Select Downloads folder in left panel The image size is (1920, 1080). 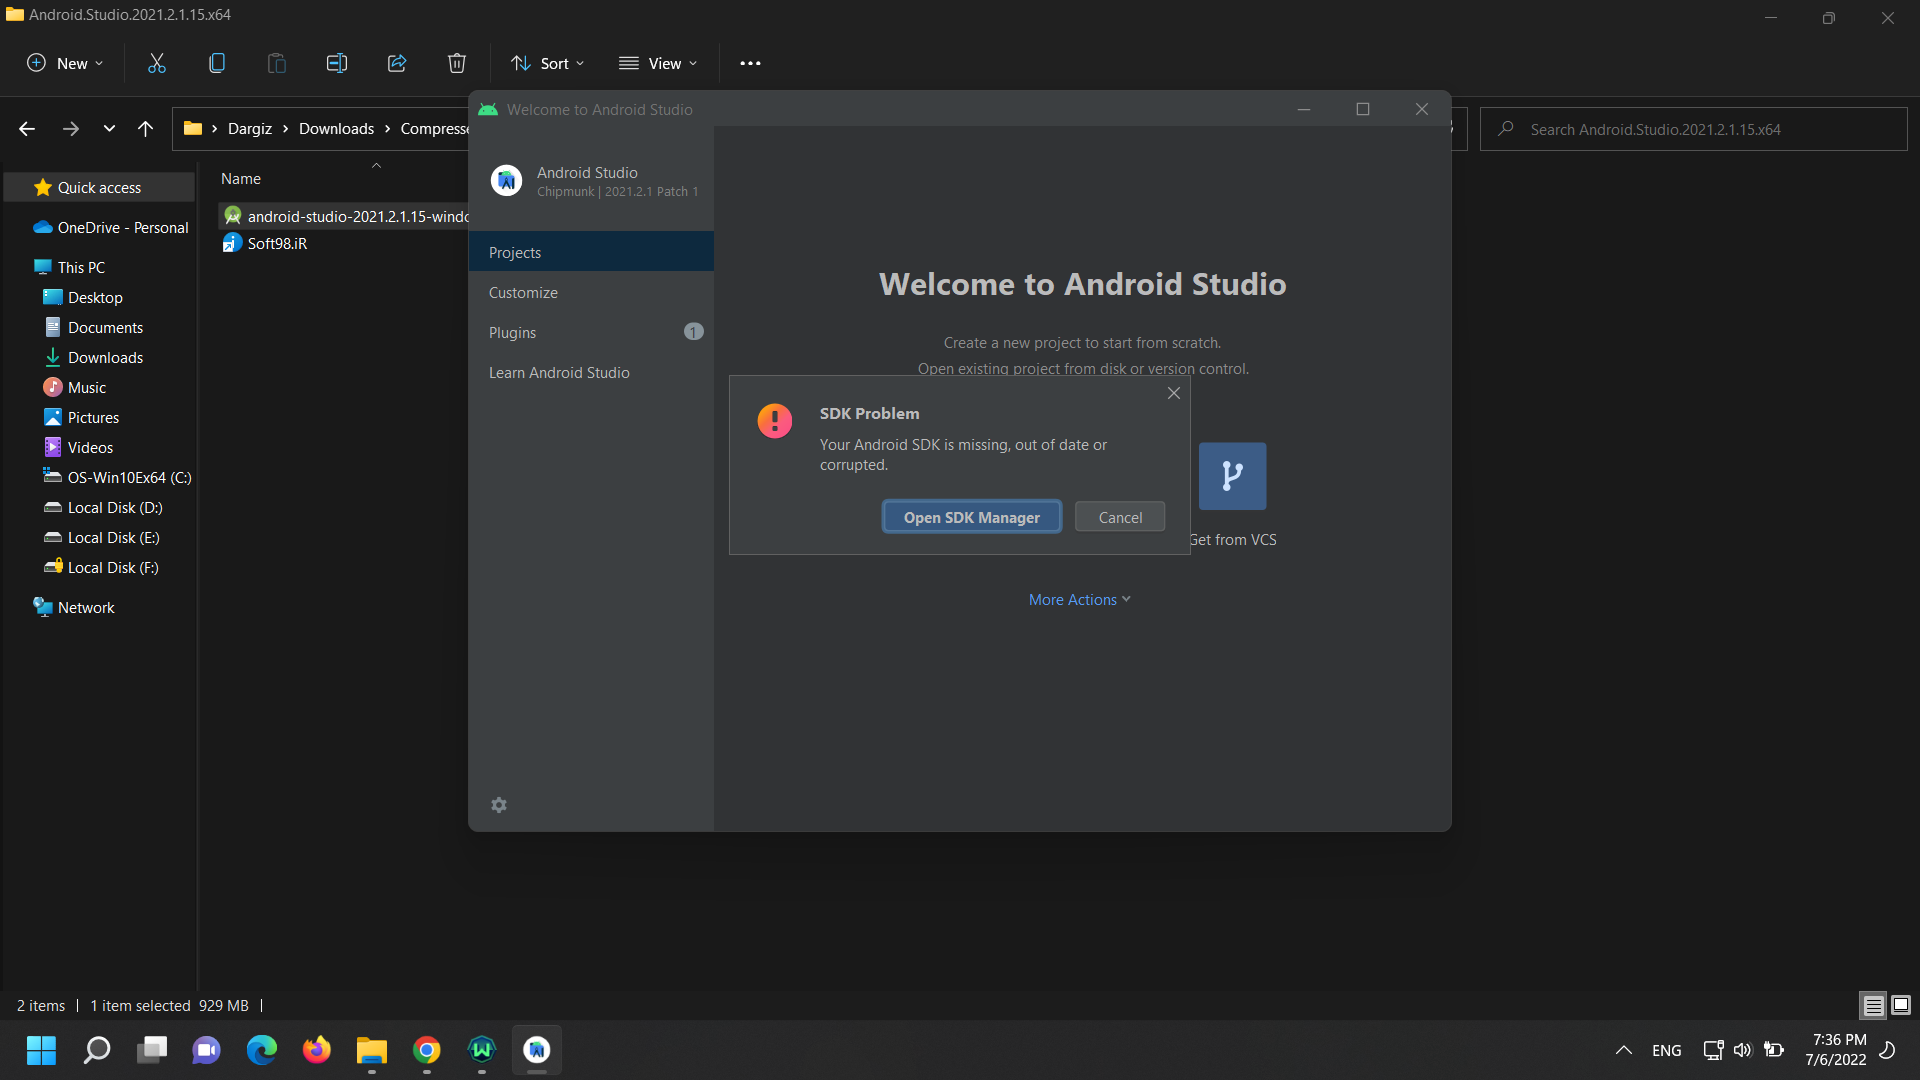104,356
